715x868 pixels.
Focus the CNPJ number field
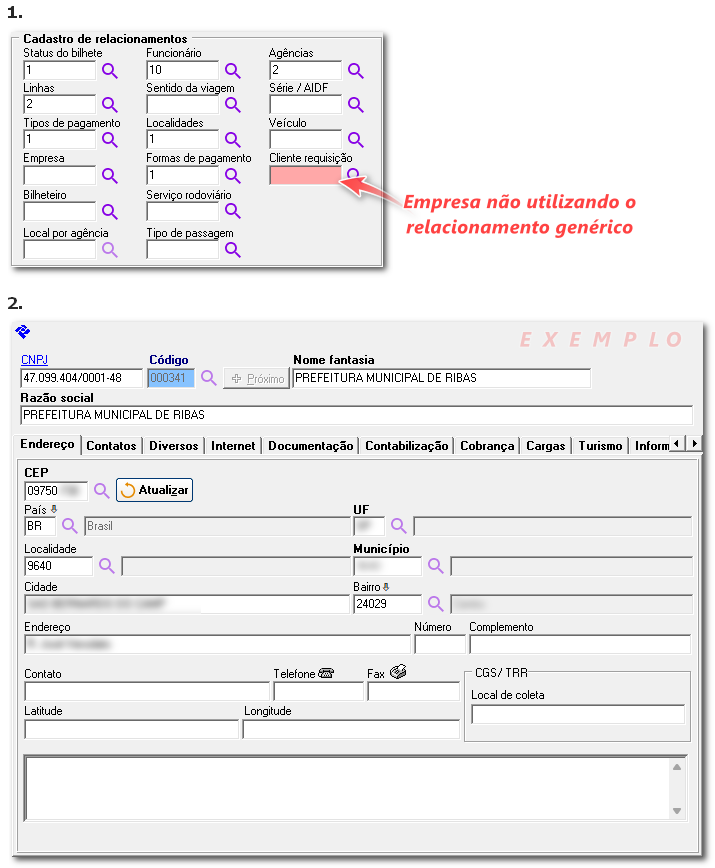(x=81, y=378)
